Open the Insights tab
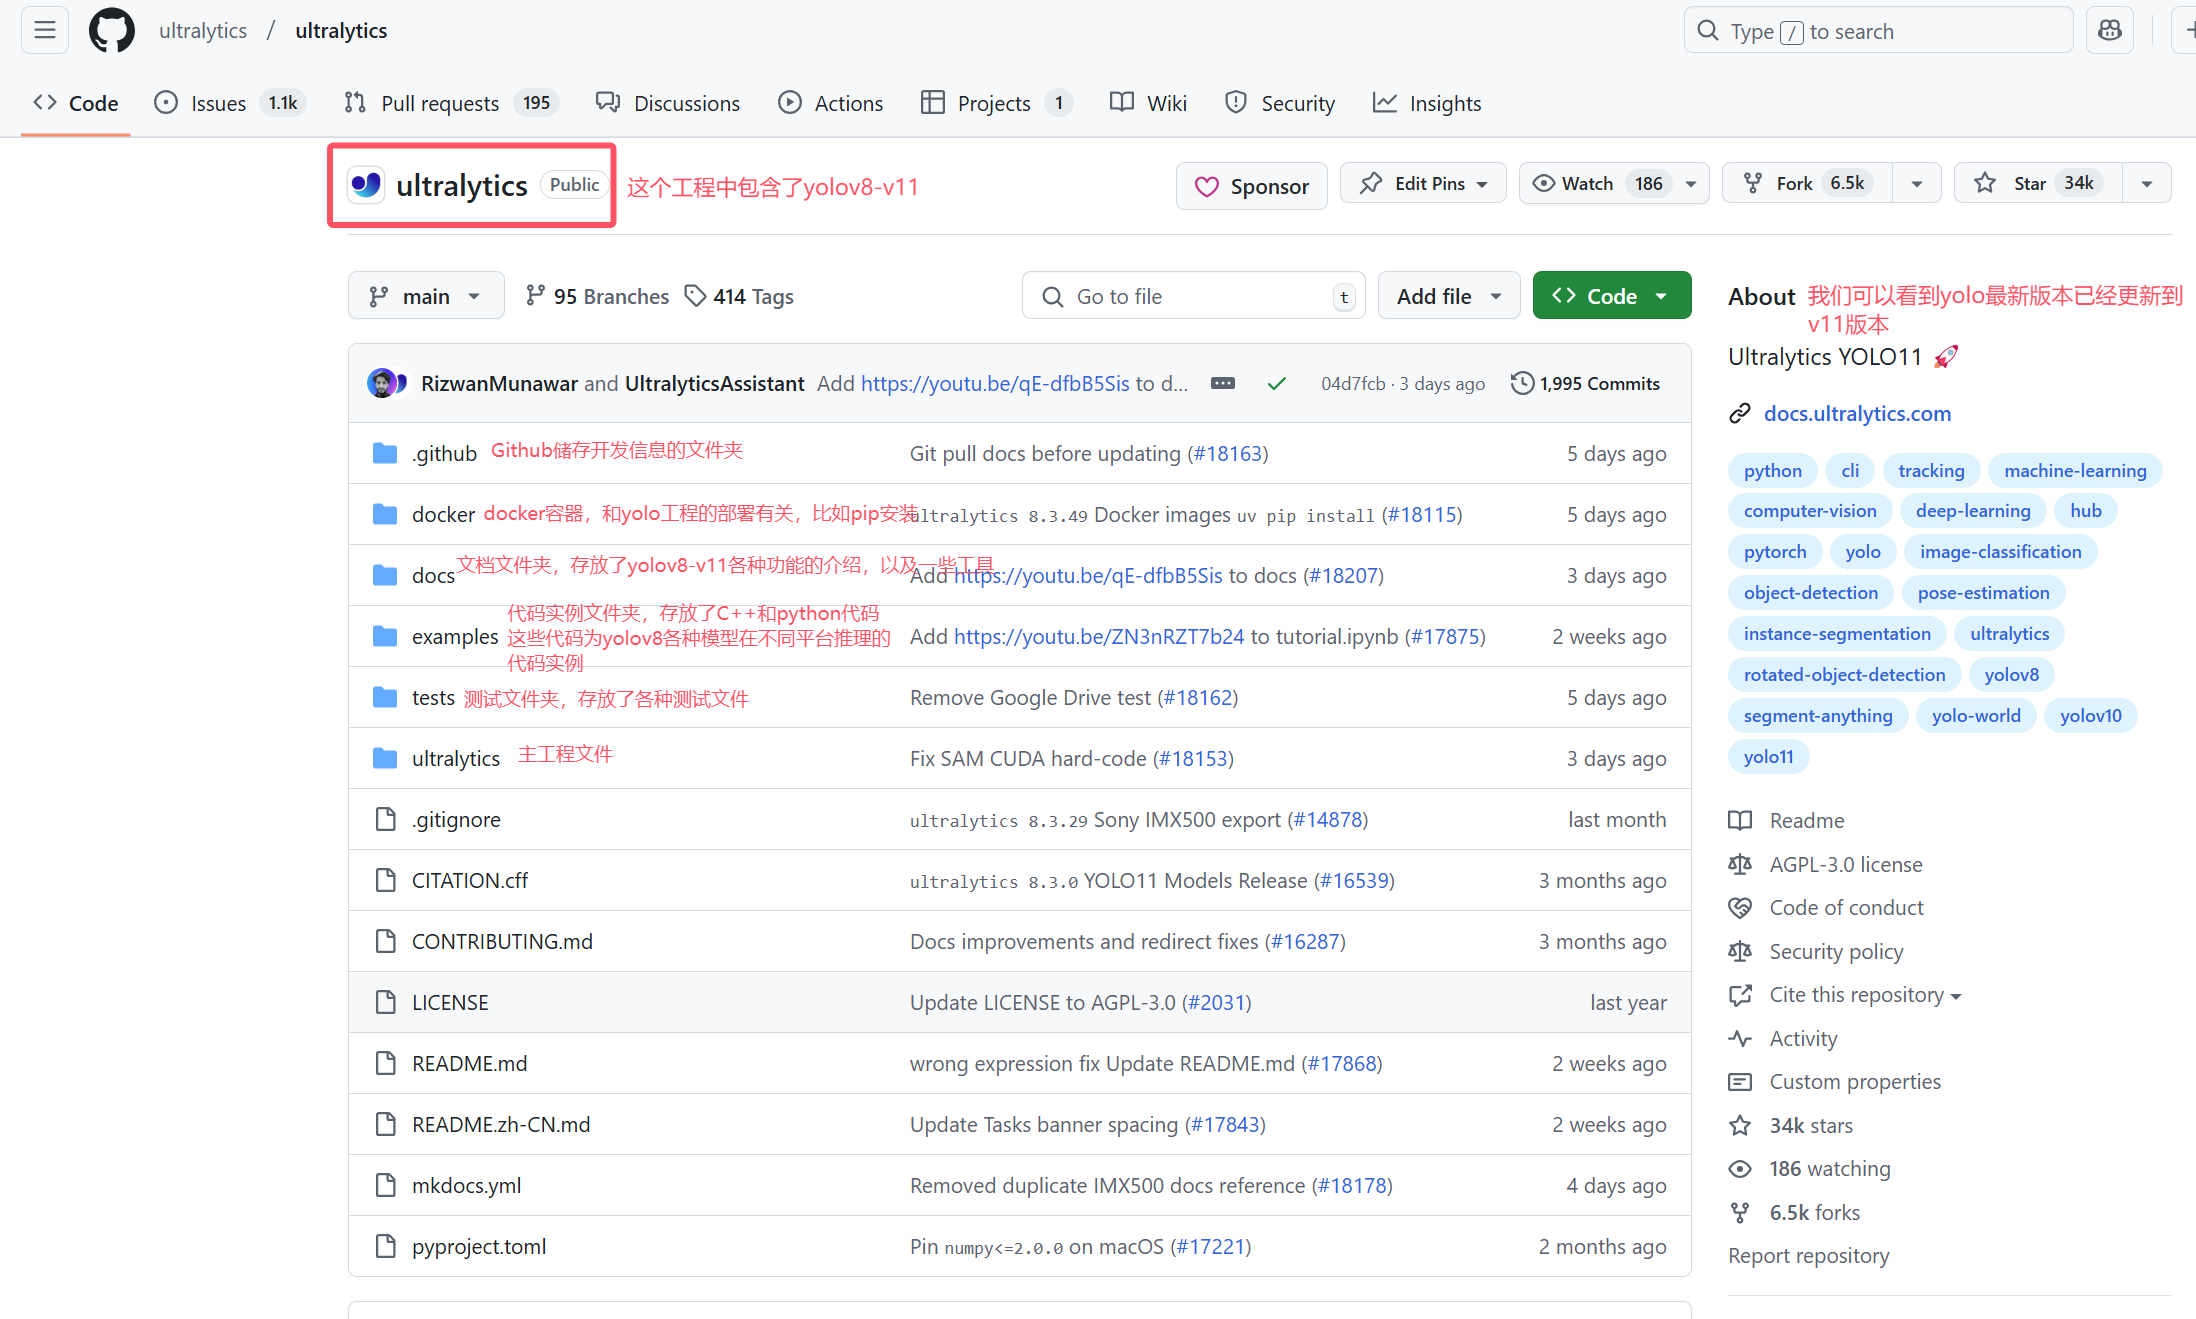Image resolution: width=2196 pixels, height=1319 pixels. [1428, 103]
